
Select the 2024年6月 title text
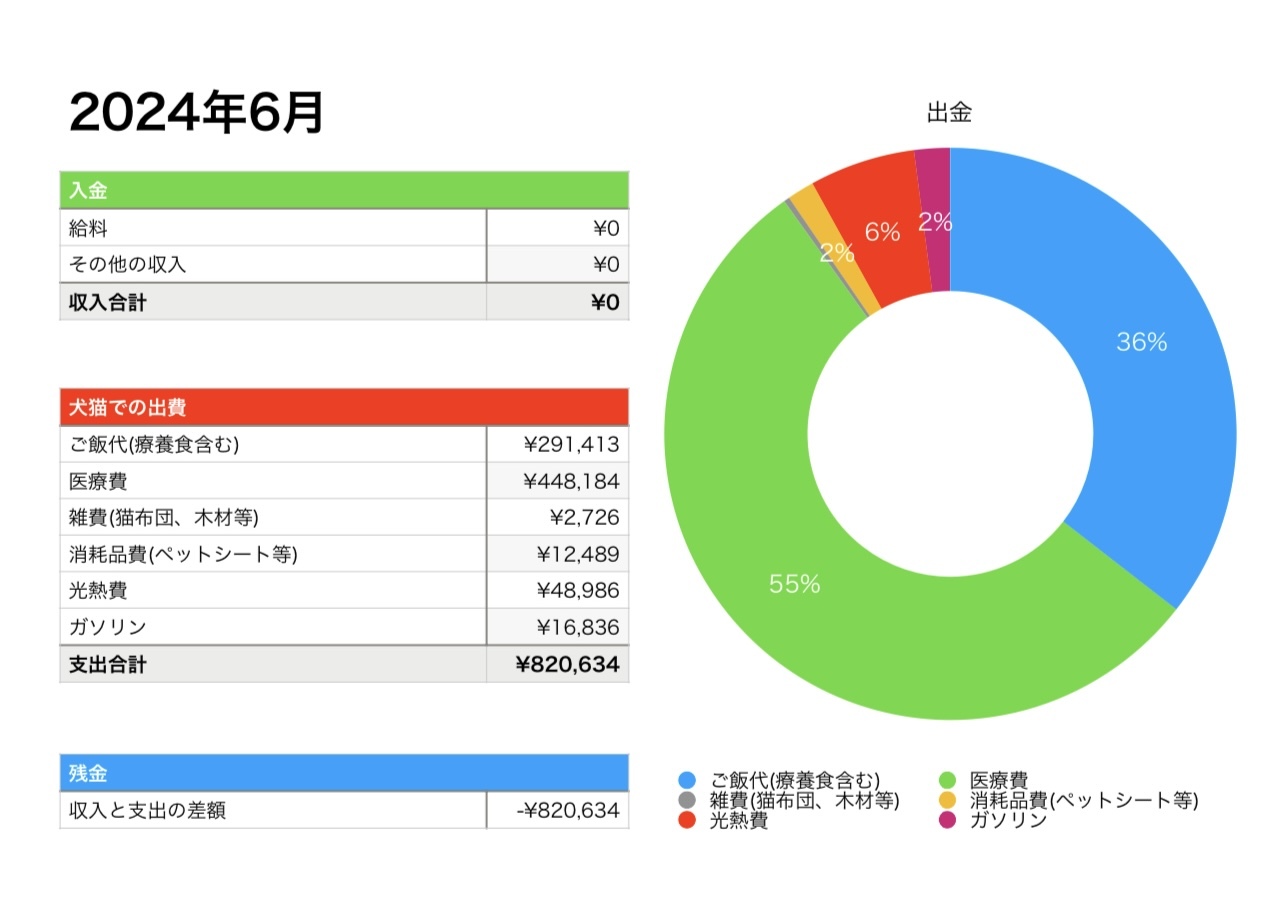coord(197,113)
